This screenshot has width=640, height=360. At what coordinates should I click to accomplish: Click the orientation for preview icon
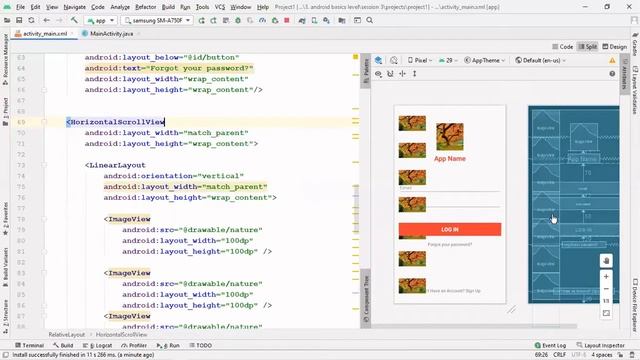coord(393,60)
